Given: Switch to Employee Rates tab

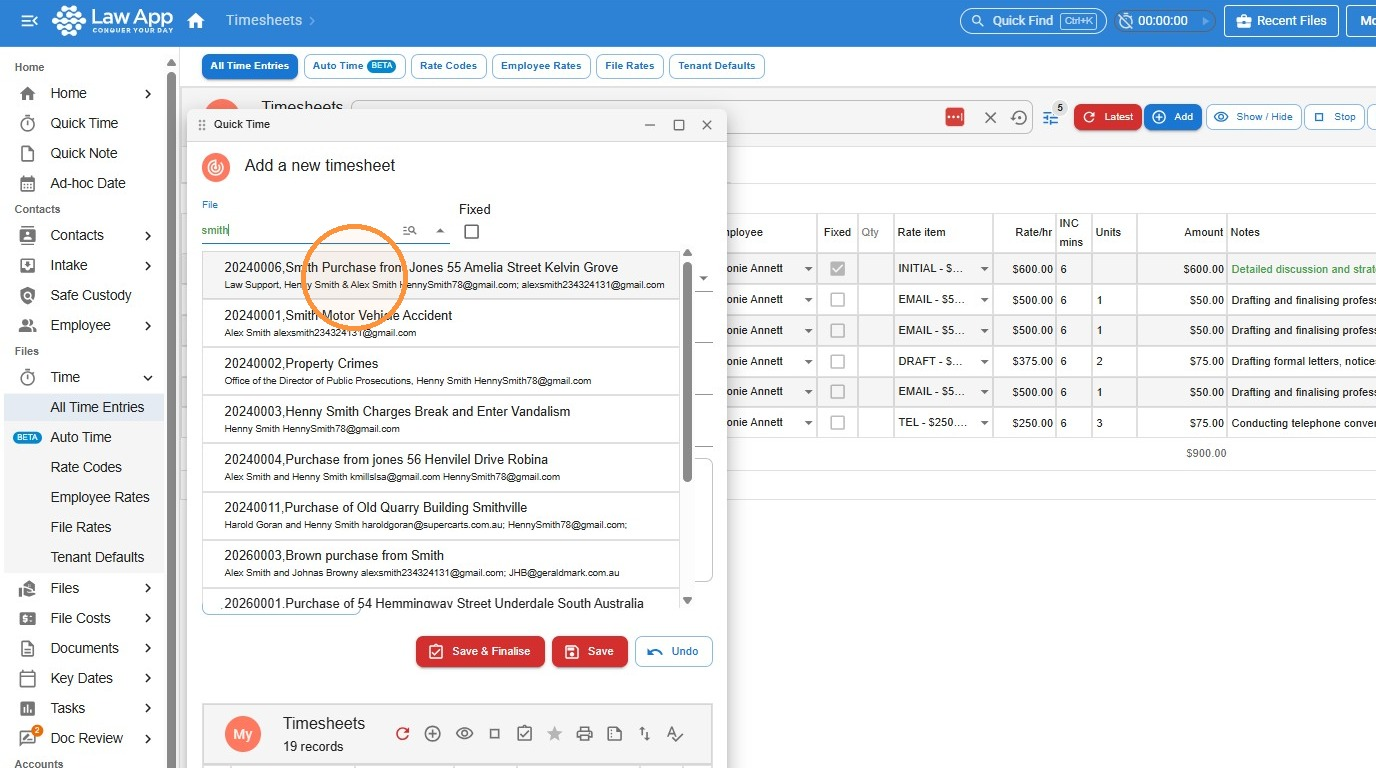Looking at the screenshot, I should [x=541, y=66].
